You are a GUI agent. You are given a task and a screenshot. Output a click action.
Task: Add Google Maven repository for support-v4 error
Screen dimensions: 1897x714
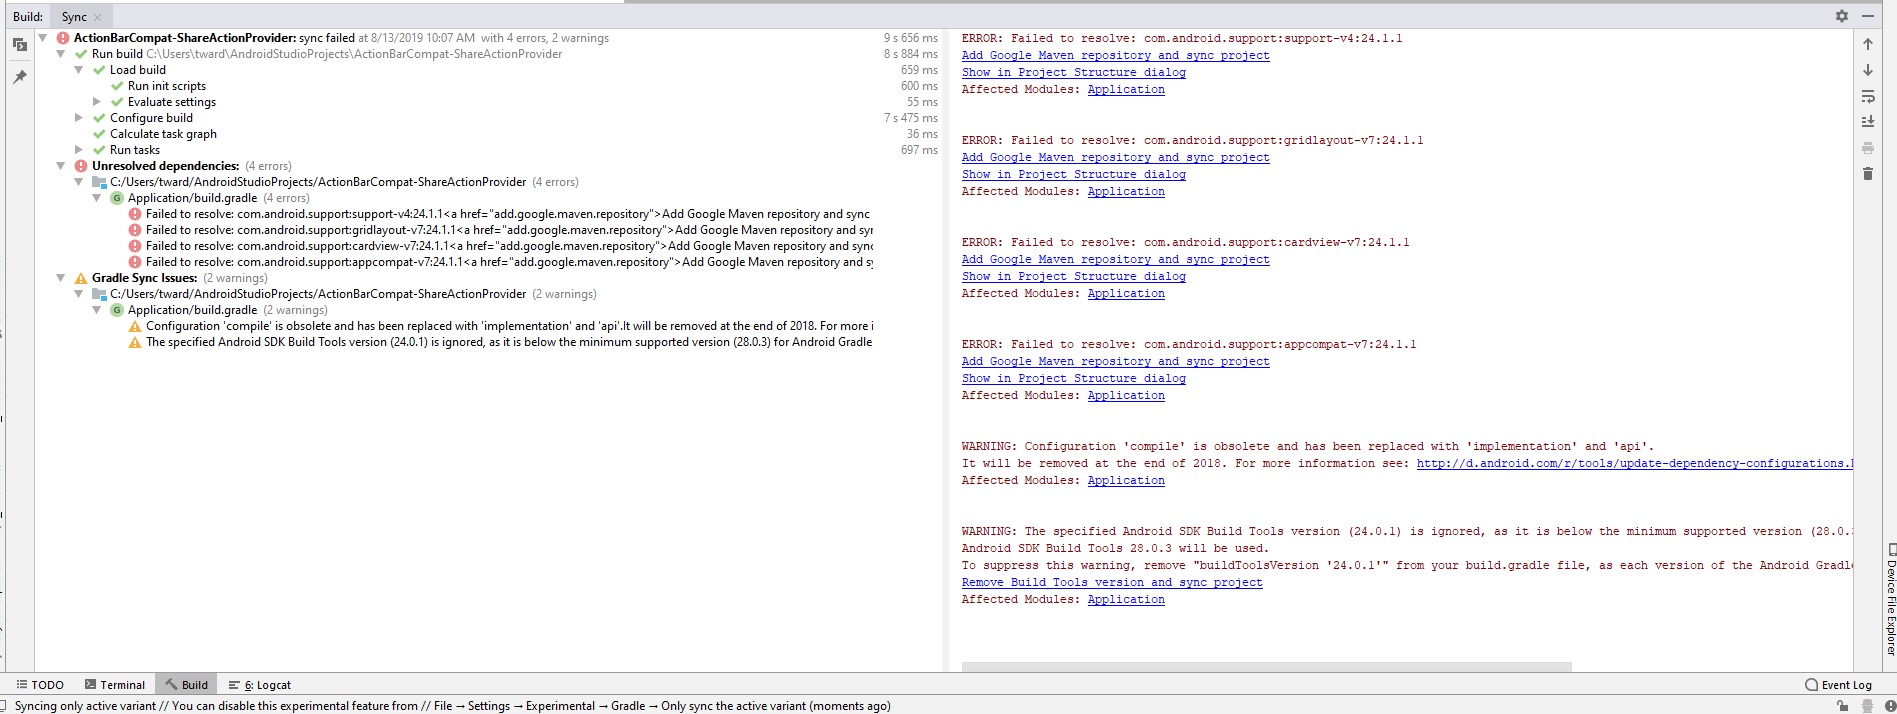(x=1115, y=56)
